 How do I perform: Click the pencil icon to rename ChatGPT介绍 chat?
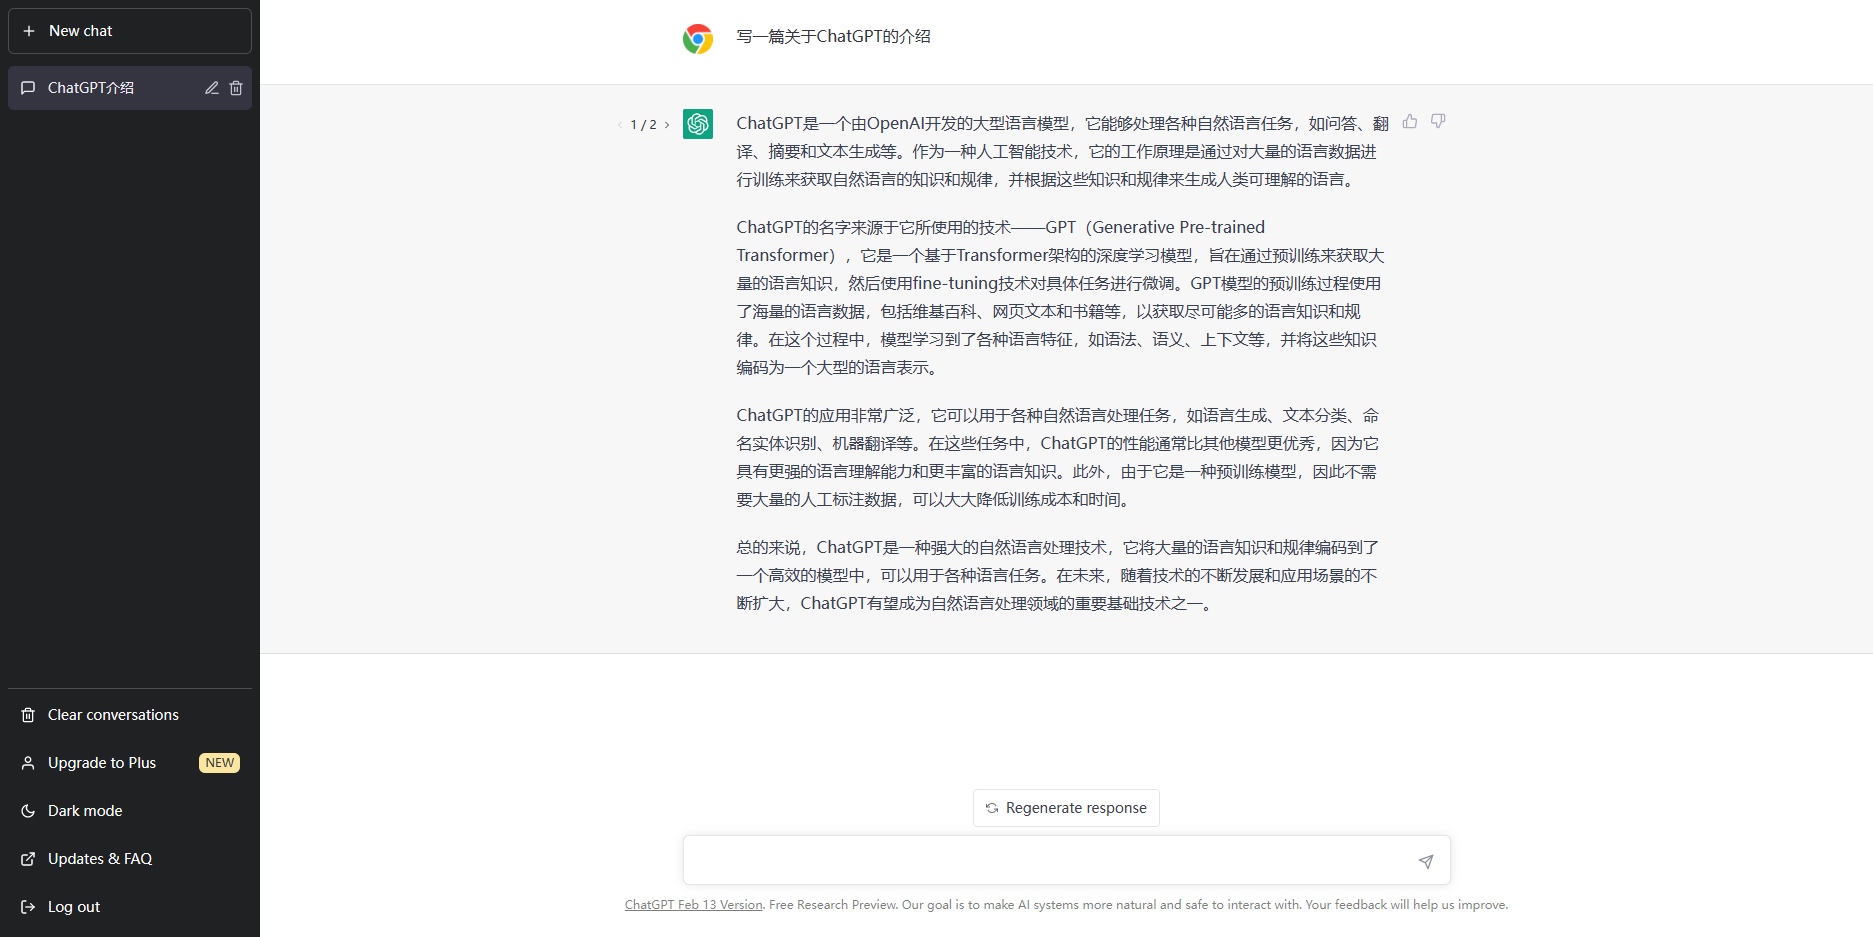point(211,88)
